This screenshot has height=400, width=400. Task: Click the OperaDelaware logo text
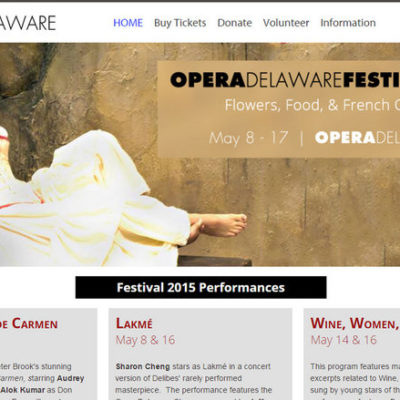(x=28, y=23)
